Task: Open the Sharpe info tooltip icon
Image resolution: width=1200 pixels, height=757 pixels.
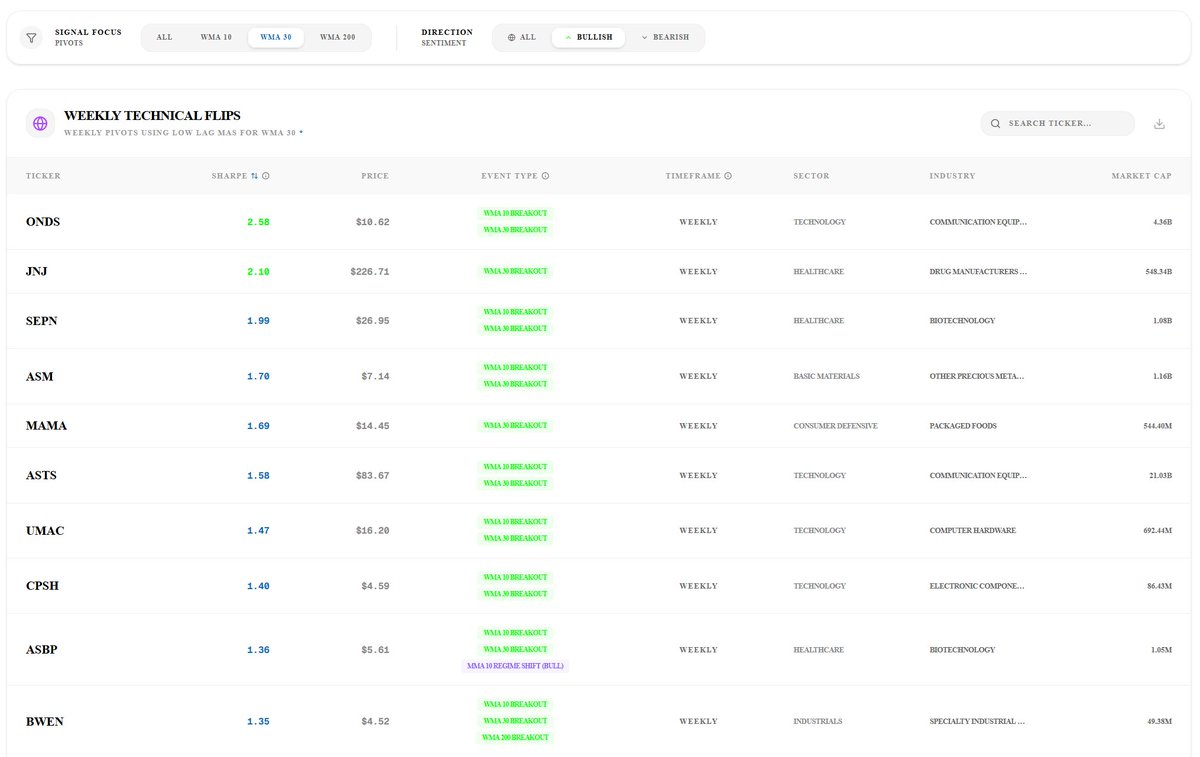Action: click(266, 176)
